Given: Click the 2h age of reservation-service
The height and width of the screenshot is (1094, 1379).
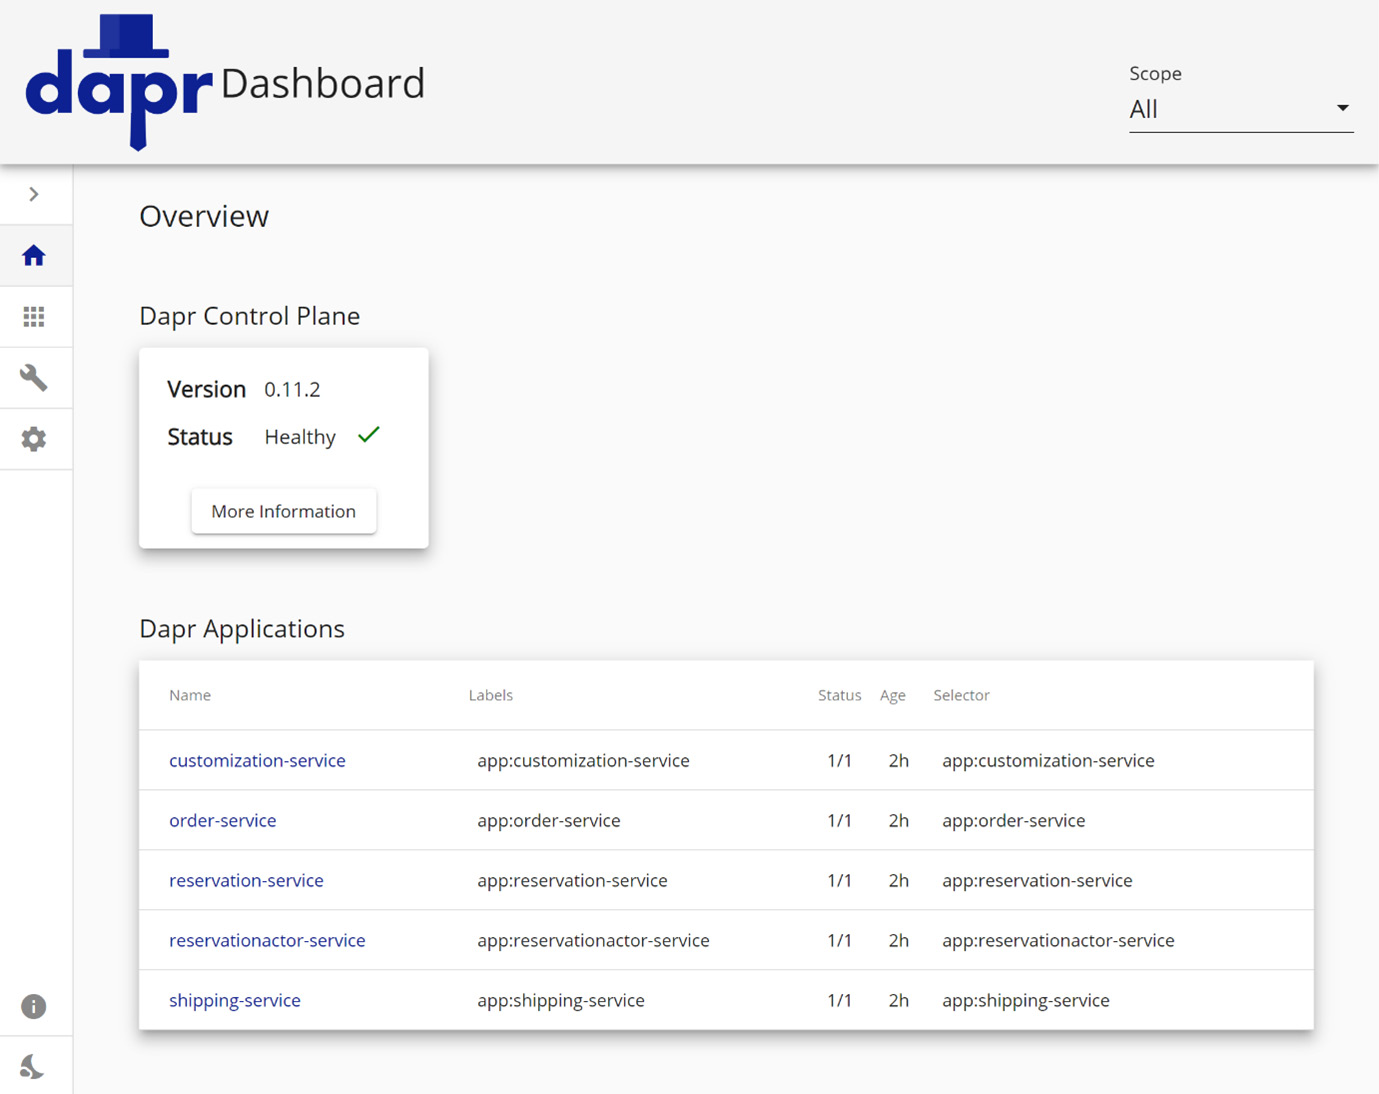Looking at the screenshot, I should 899,880.
